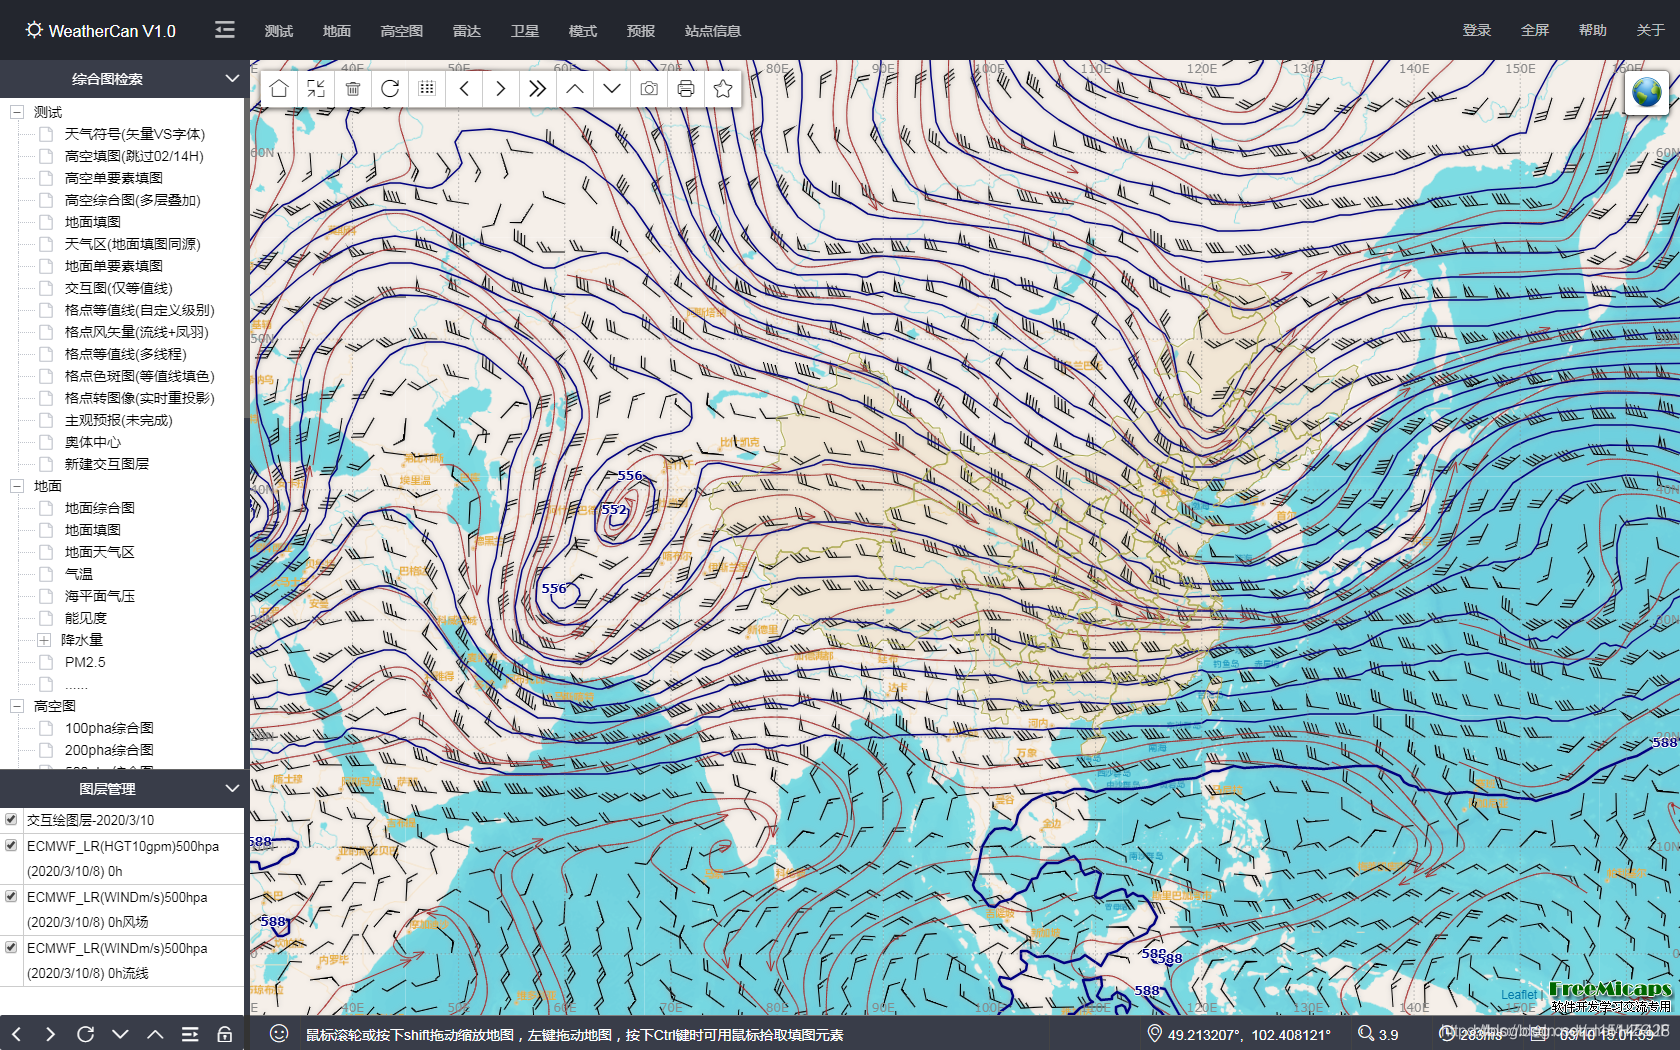Screen dimensions: 1680x1050
Task: Select 200pha综合图 tree item
Action: [109, 750]
